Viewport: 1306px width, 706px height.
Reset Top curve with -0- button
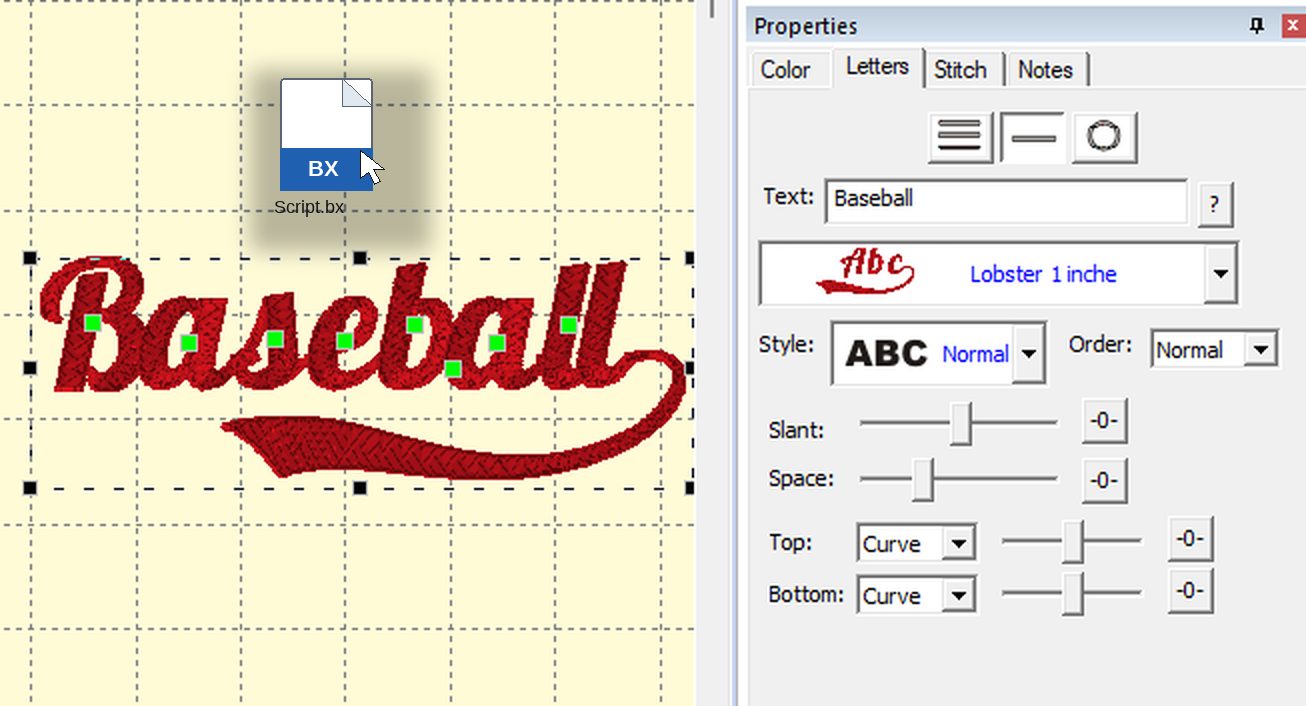click(x=1190, y=539)
